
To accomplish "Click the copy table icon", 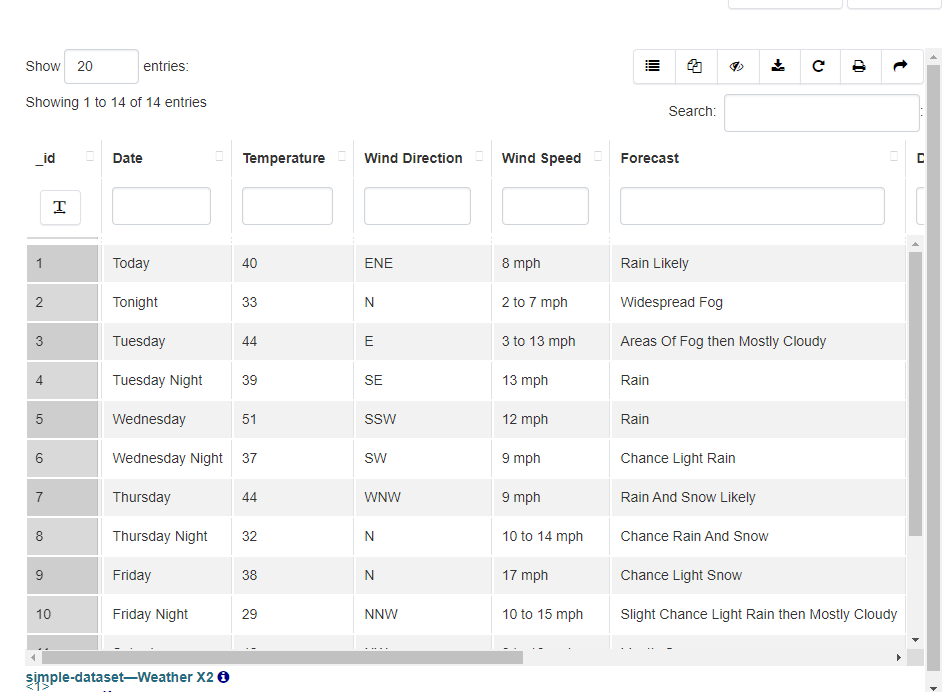I will [x=695, y=66].
